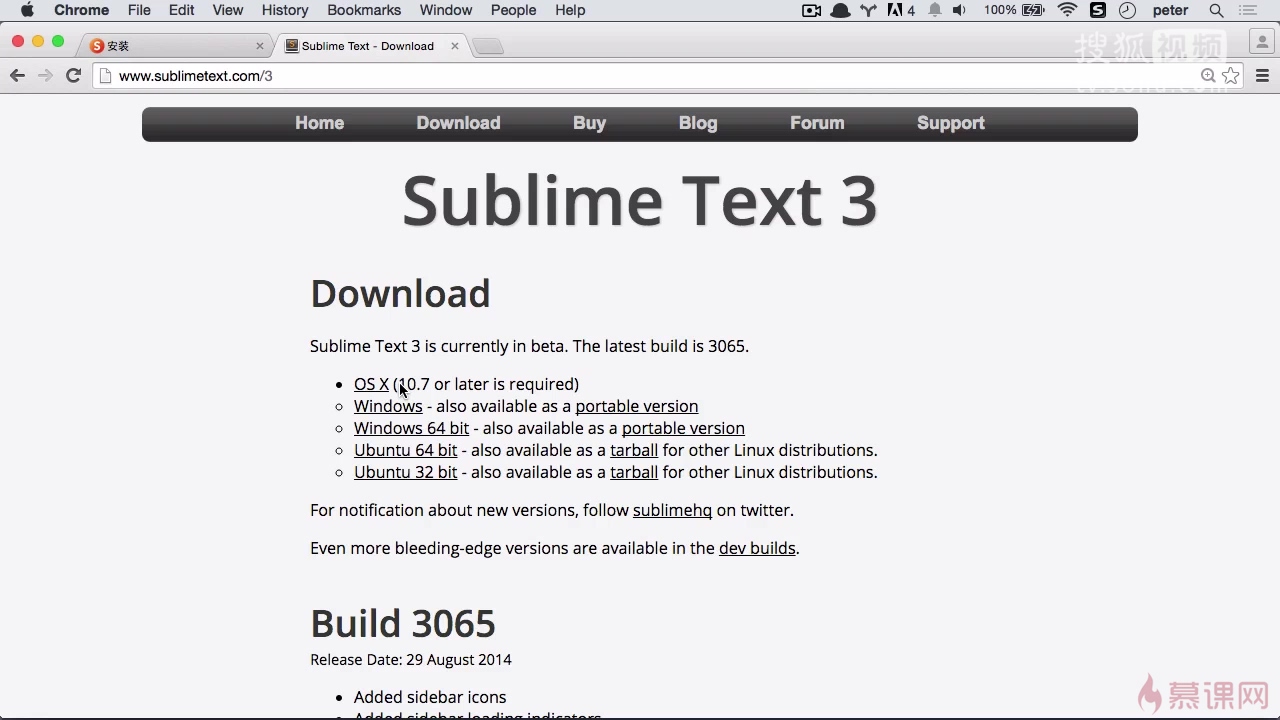Click the Download section heading
Screen dimensions: 1280x720
tap(400, 293)
